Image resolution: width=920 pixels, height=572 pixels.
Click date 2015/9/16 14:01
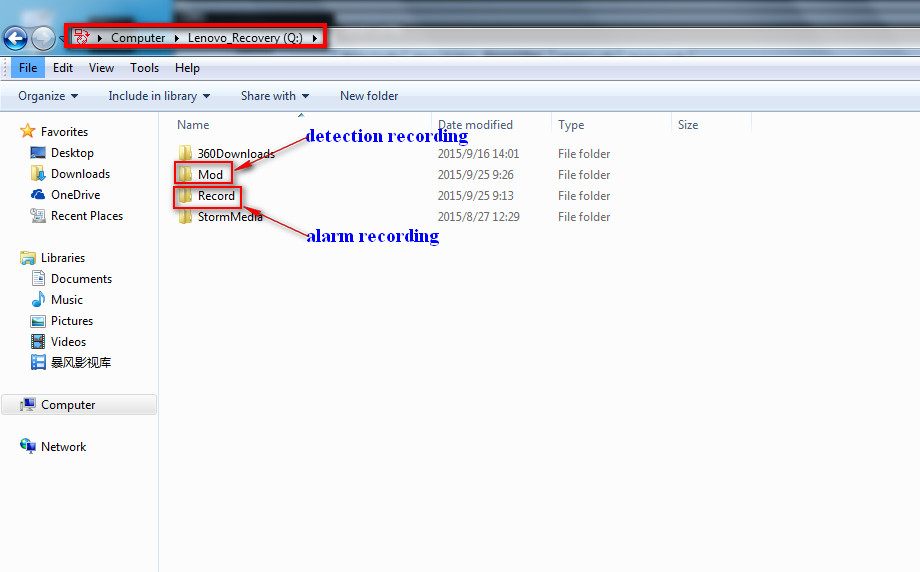coord(478,154)
